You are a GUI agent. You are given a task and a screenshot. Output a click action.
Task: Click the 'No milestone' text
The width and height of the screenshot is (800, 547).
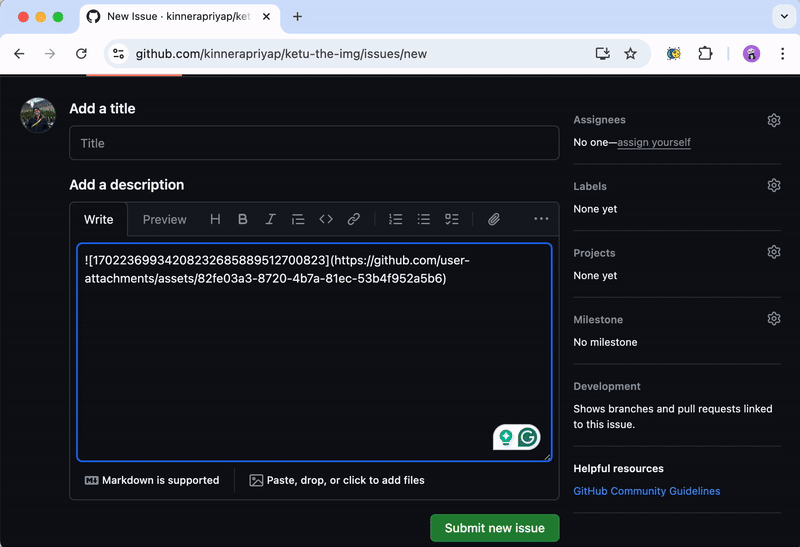[605, 342]
